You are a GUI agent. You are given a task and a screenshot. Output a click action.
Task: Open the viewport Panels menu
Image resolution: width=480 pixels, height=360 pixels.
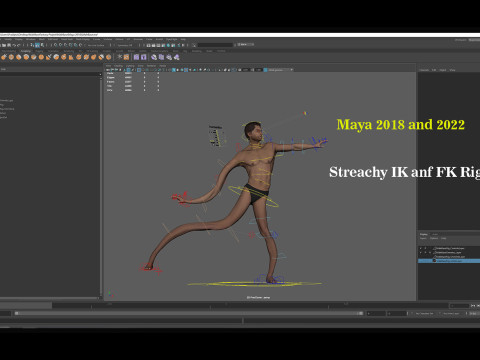pos(162,66)
